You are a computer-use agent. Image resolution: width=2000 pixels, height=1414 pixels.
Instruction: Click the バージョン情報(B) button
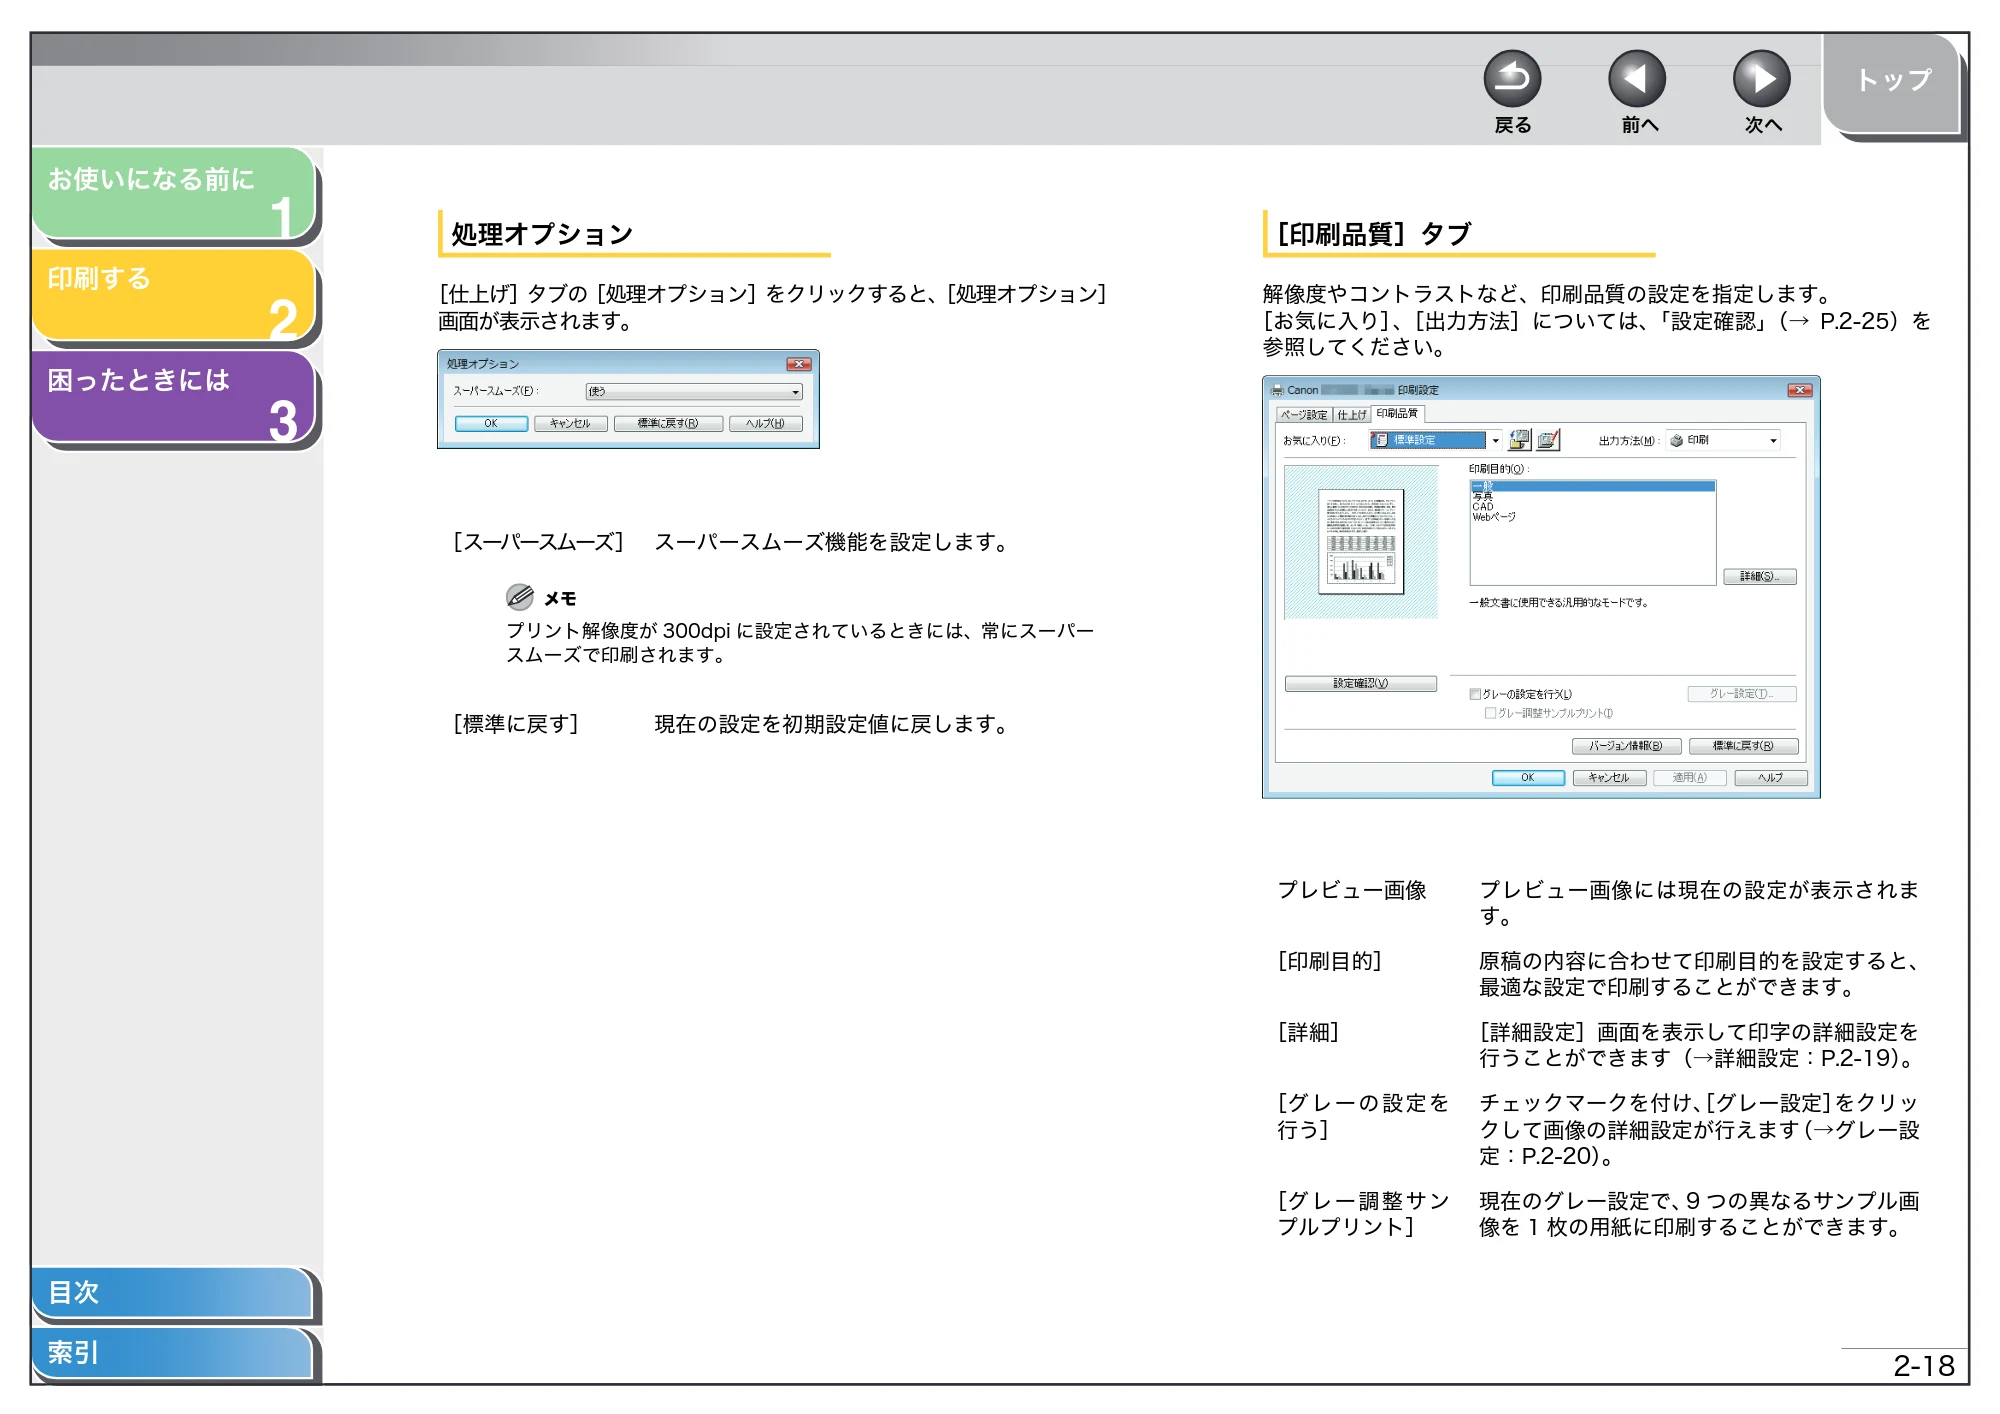point(1626,746)
